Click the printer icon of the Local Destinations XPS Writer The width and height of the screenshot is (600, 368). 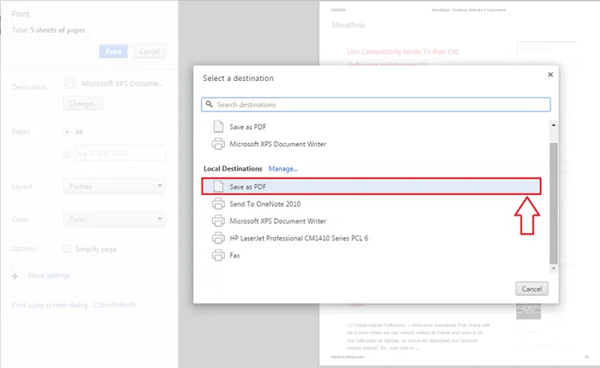(218, 221)
